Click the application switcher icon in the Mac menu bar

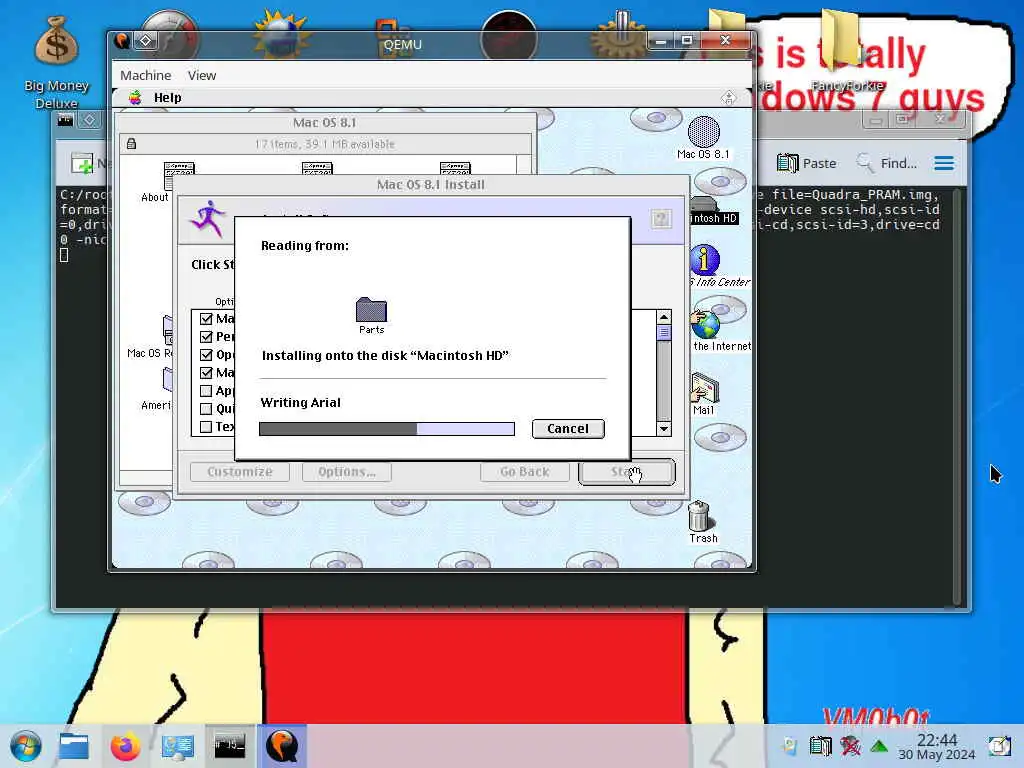(x=729, y=98)
